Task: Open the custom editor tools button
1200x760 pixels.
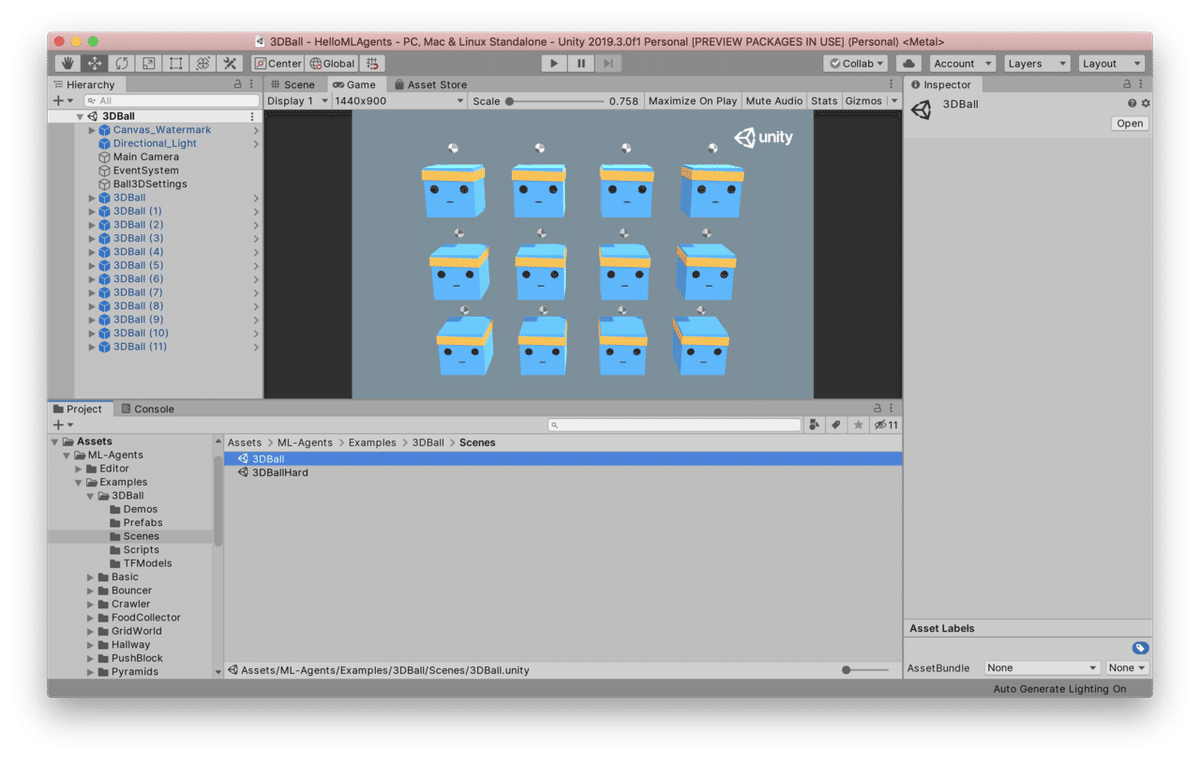Action: point(229,63)
